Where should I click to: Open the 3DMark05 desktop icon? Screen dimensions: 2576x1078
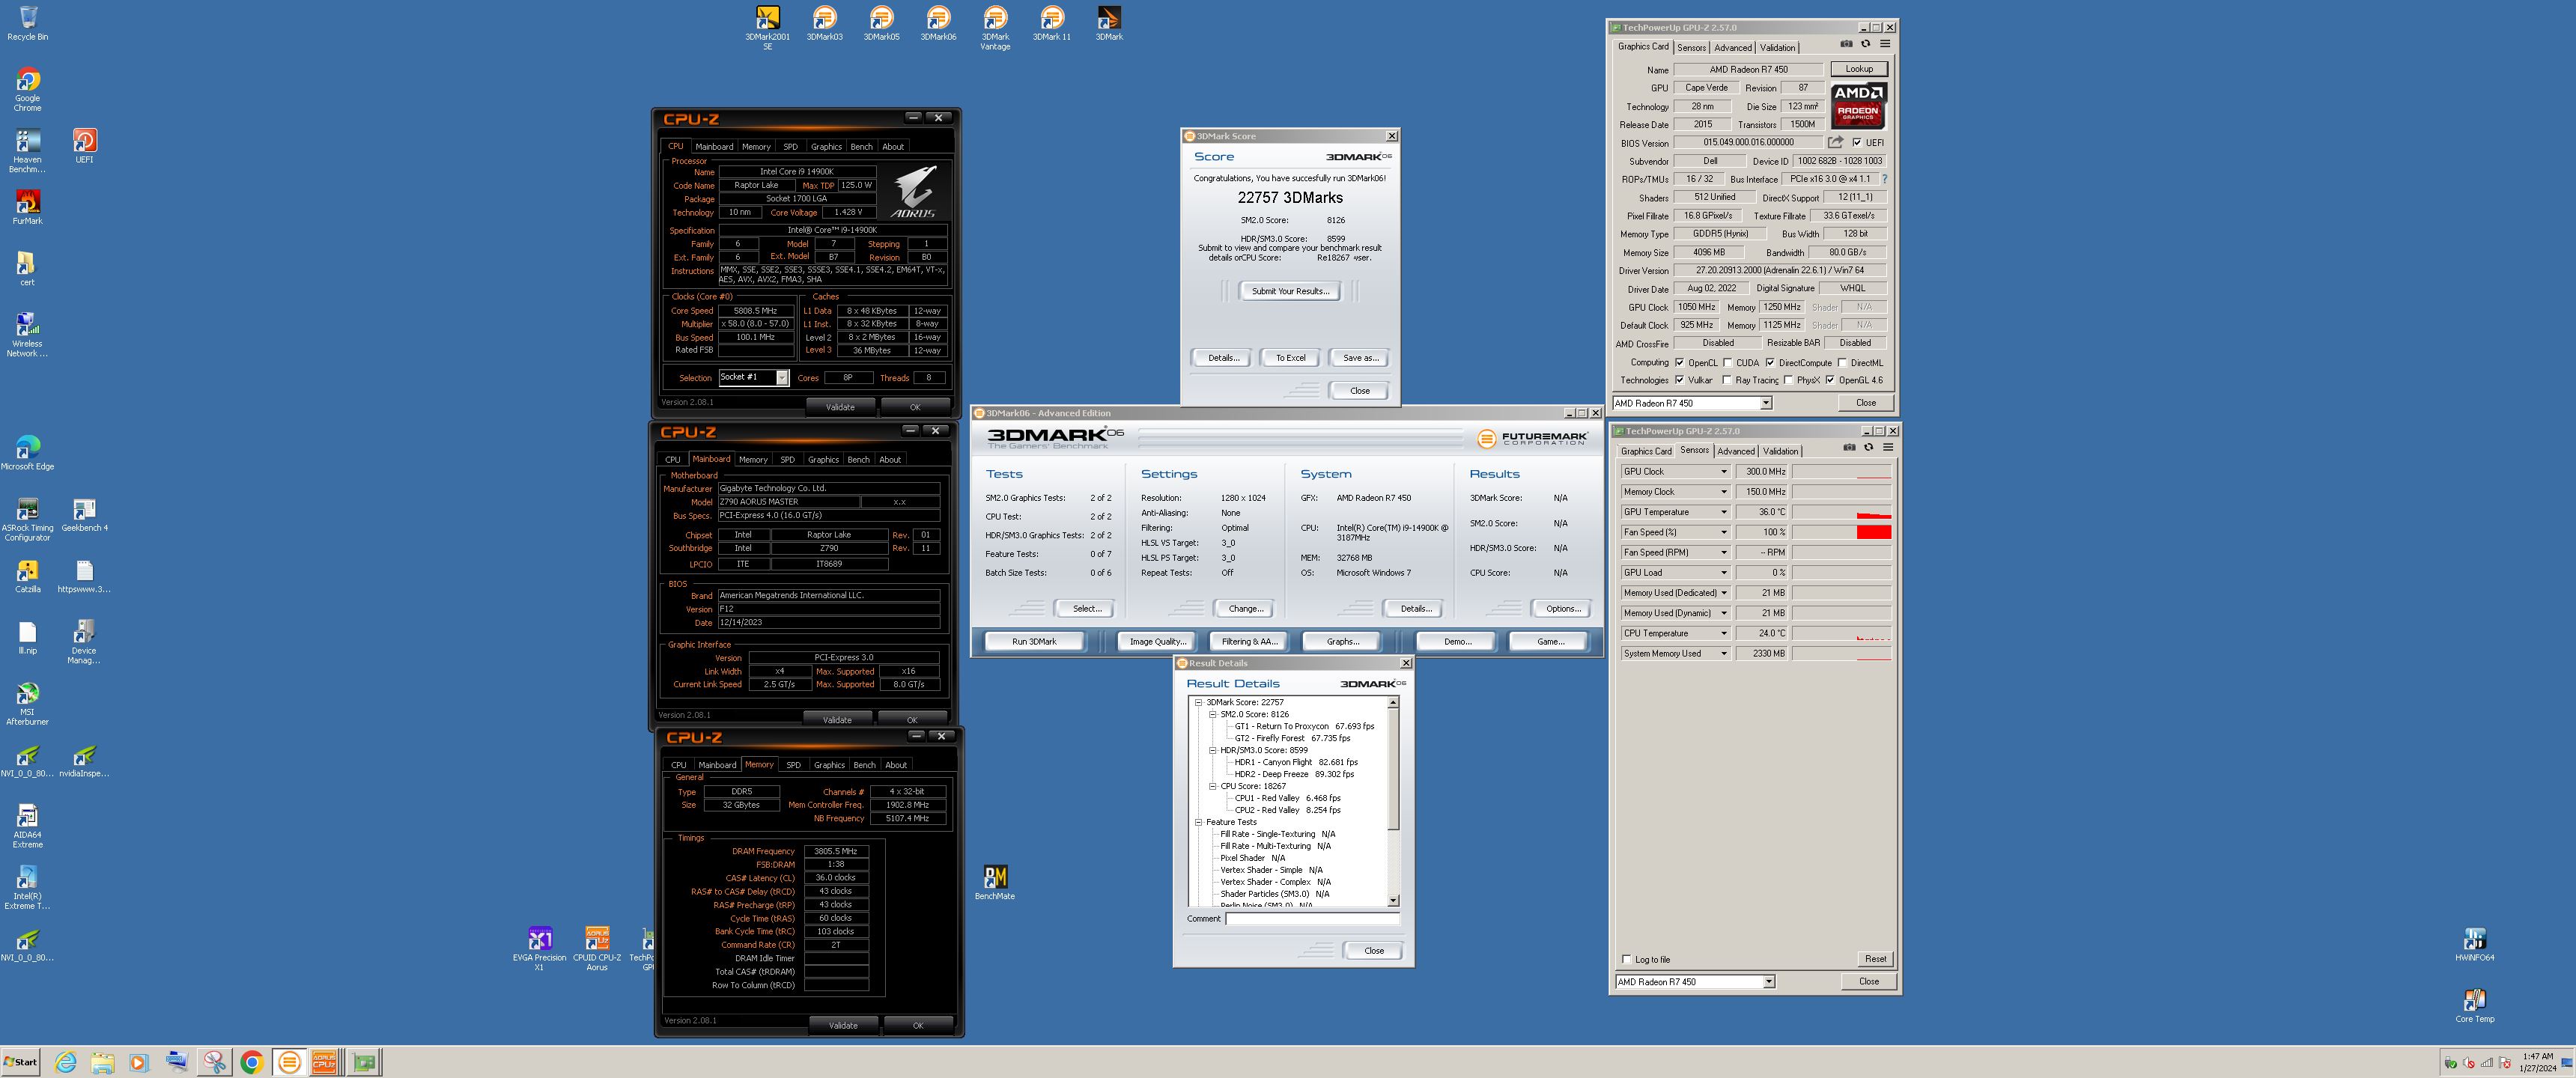coord(881,24)
